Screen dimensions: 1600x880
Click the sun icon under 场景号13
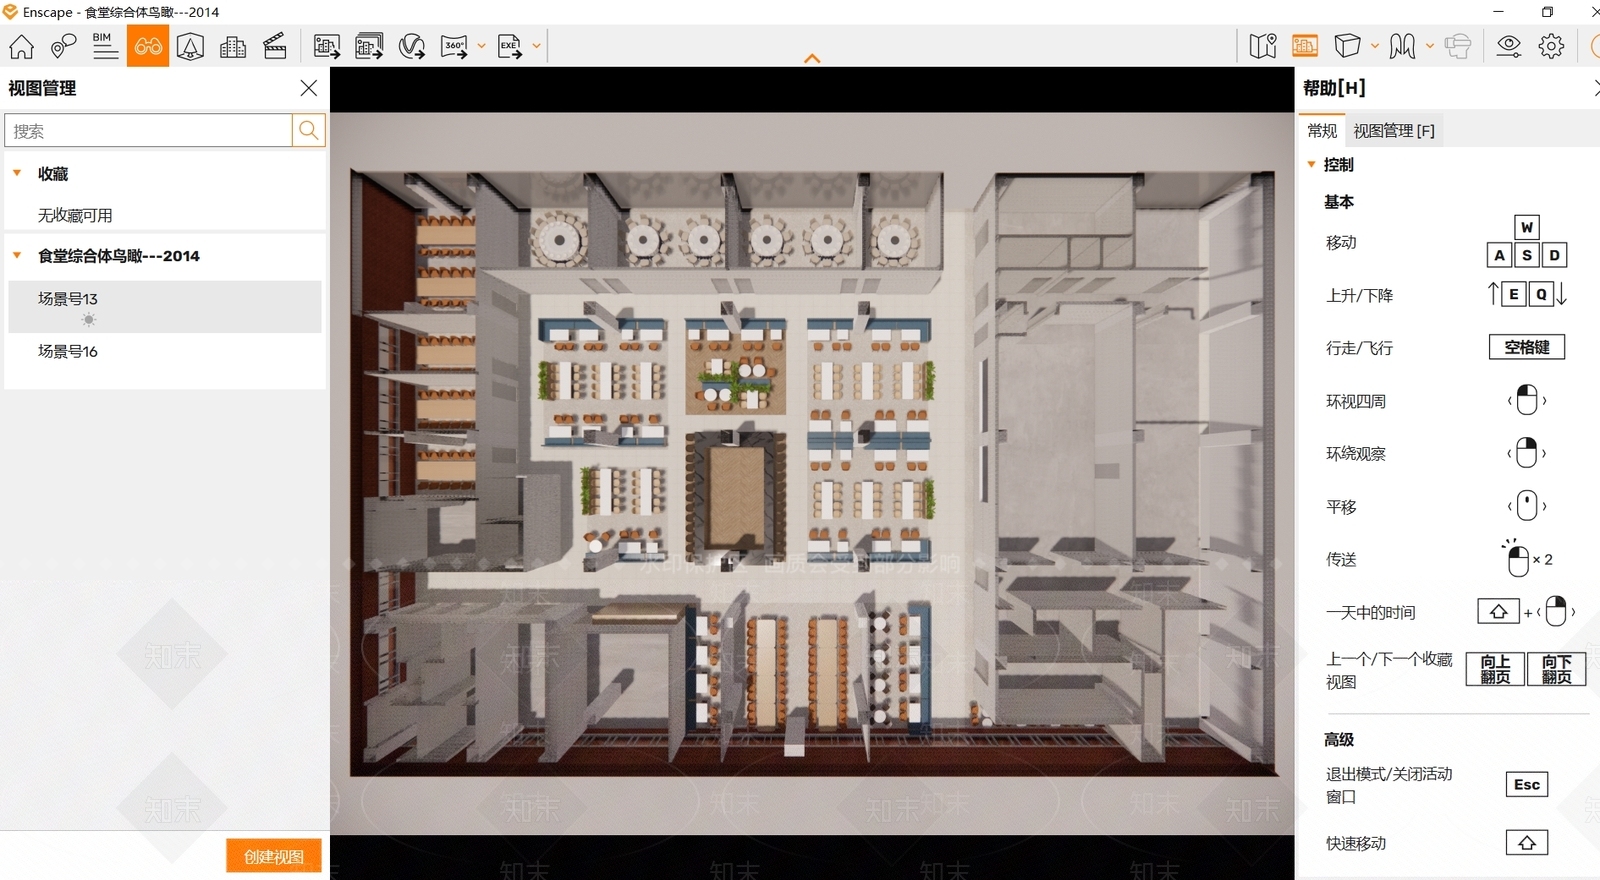click(89, 320)
